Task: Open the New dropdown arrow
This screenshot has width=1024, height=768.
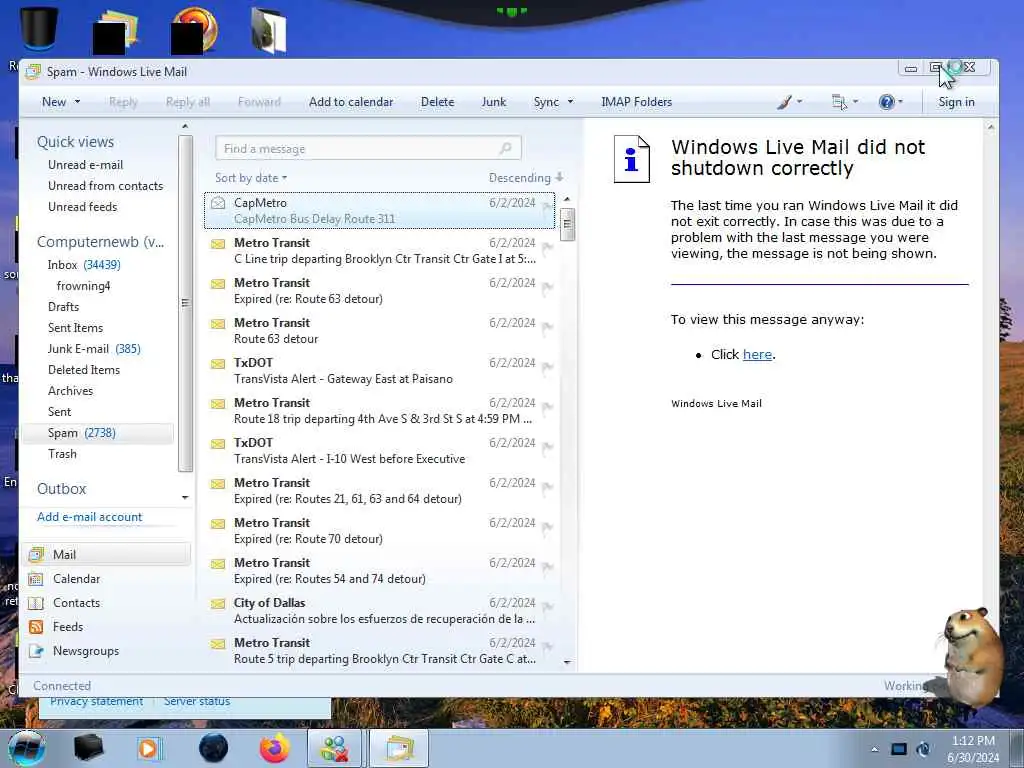Action: tap(77, 102)
